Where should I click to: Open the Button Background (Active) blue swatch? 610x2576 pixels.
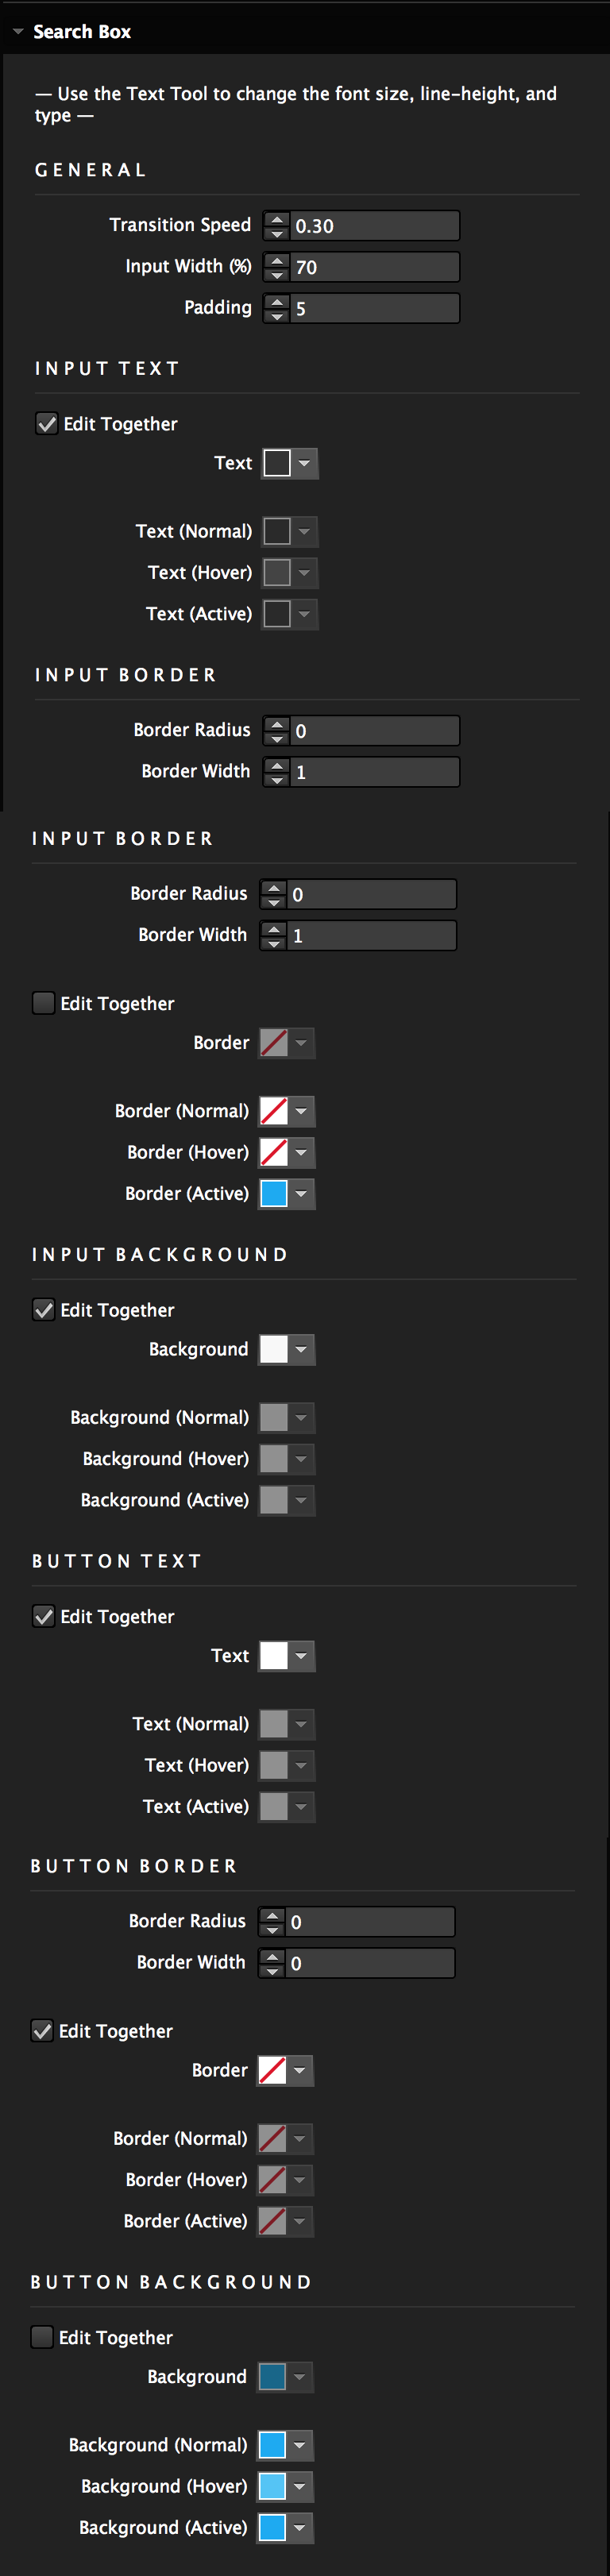click(272, 2527)
